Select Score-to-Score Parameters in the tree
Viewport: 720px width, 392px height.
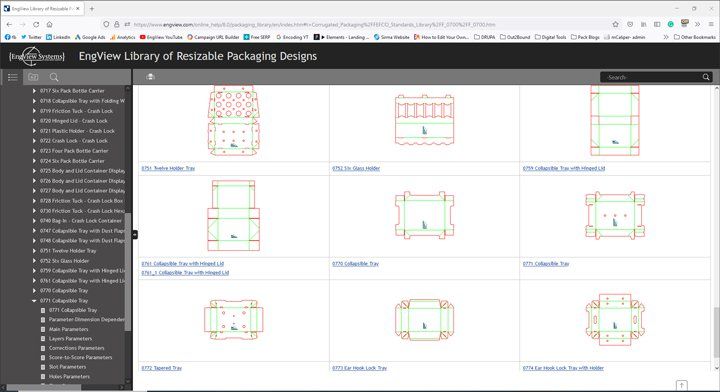pyautogui.click(x=80, y=358)
